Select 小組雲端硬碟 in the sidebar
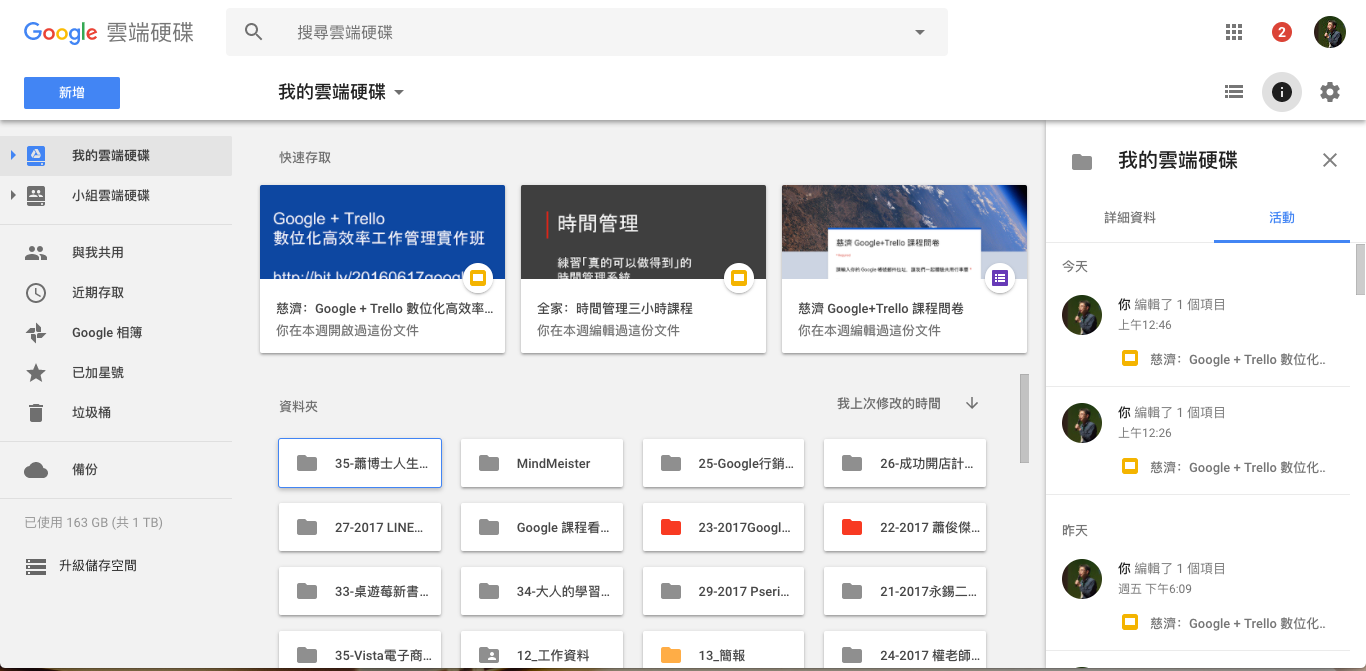1366x671 pixels. 116,196
